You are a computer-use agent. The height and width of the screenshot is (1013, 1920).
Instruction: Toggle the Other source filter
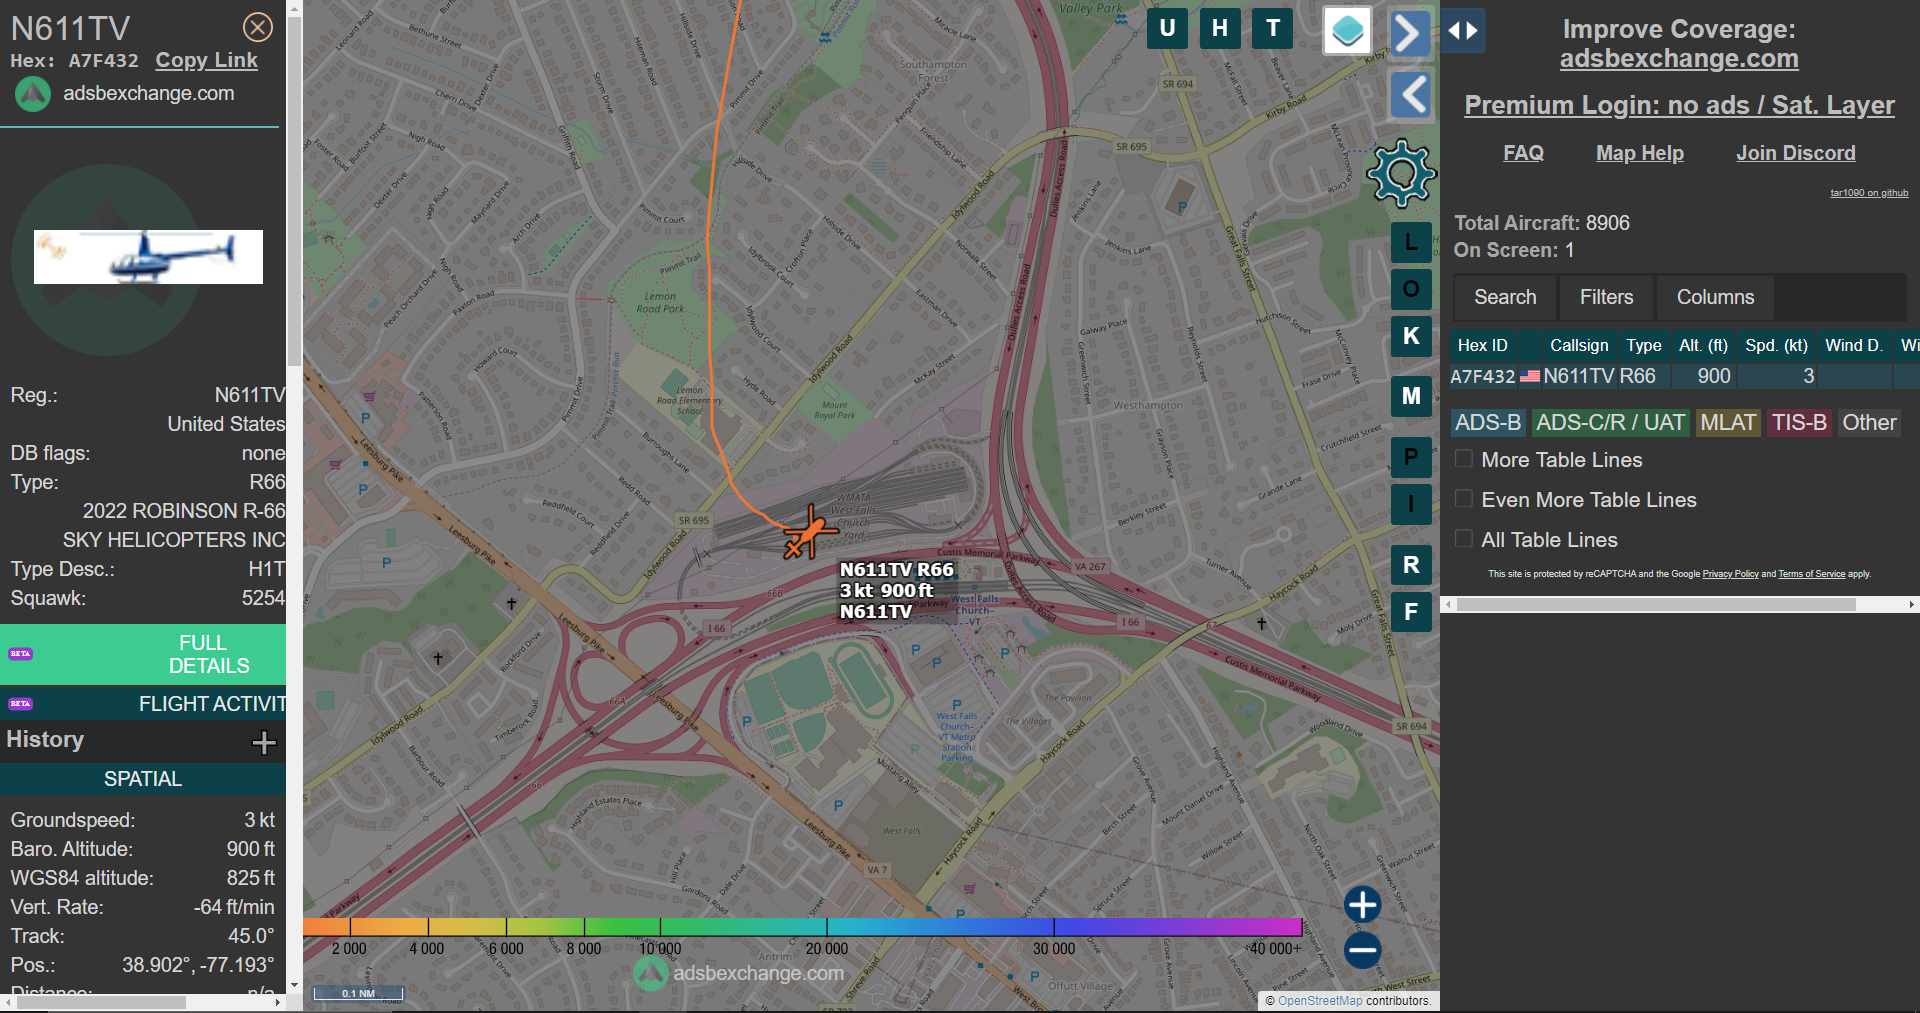pyautogui.click(x=1869, y=423)
